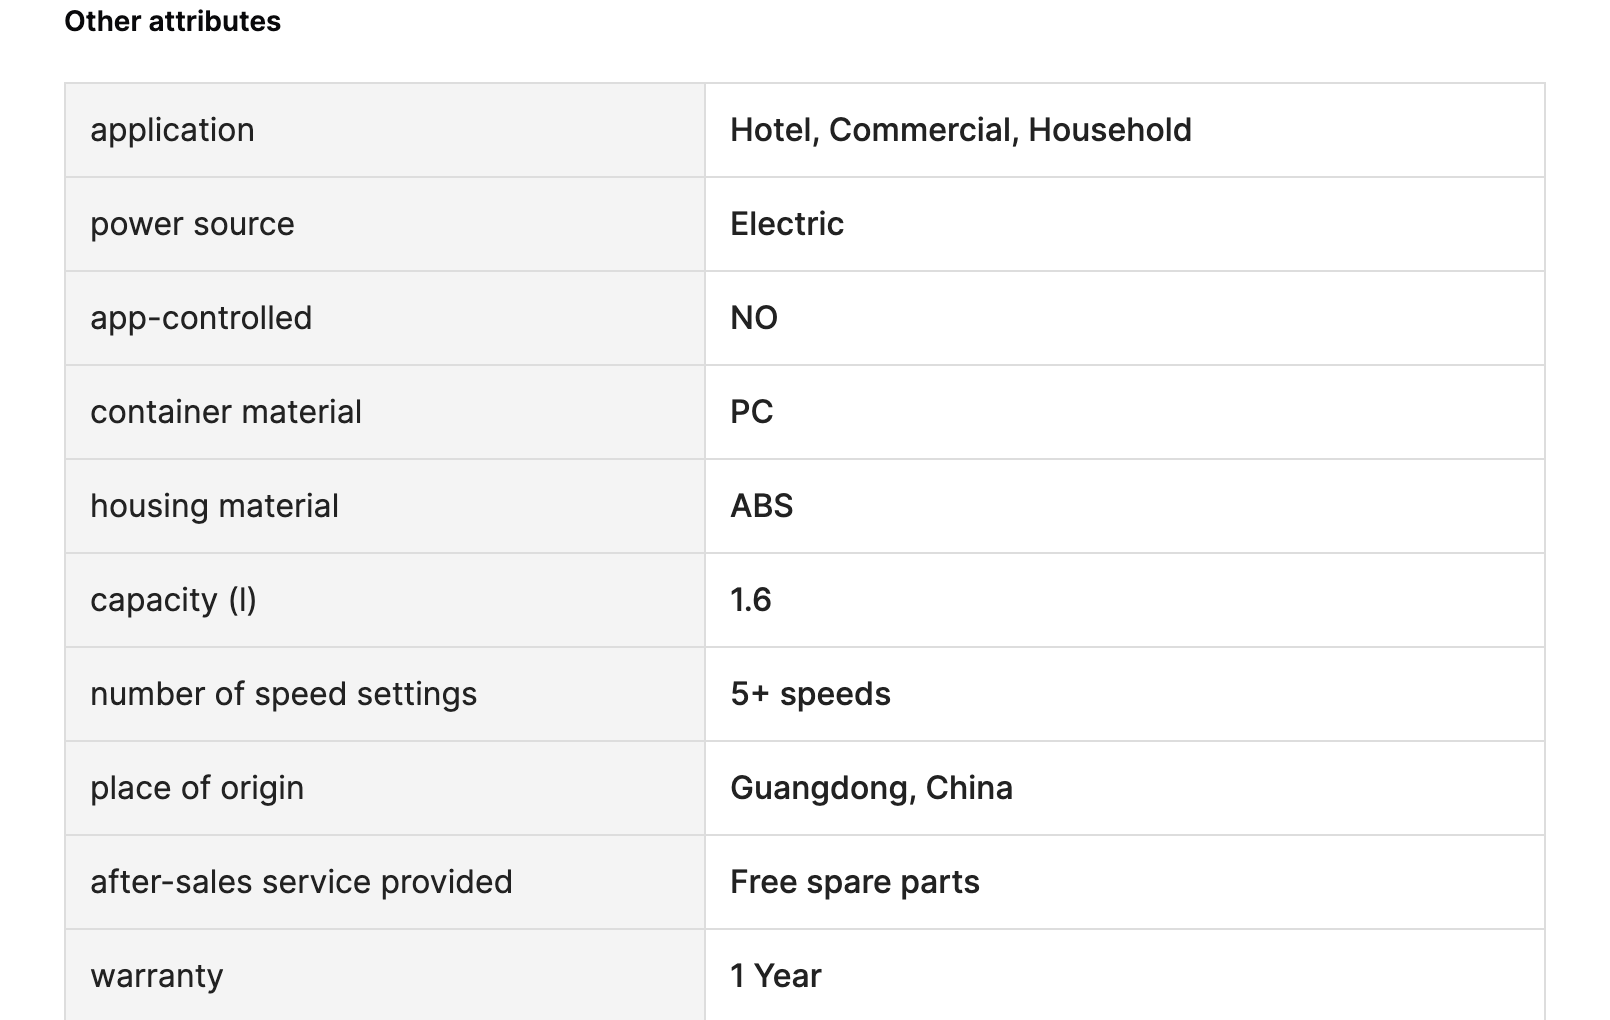Select 'number of speed settings' label
Viewport: 1610px width, 1020px height.
tap(284, 694)
